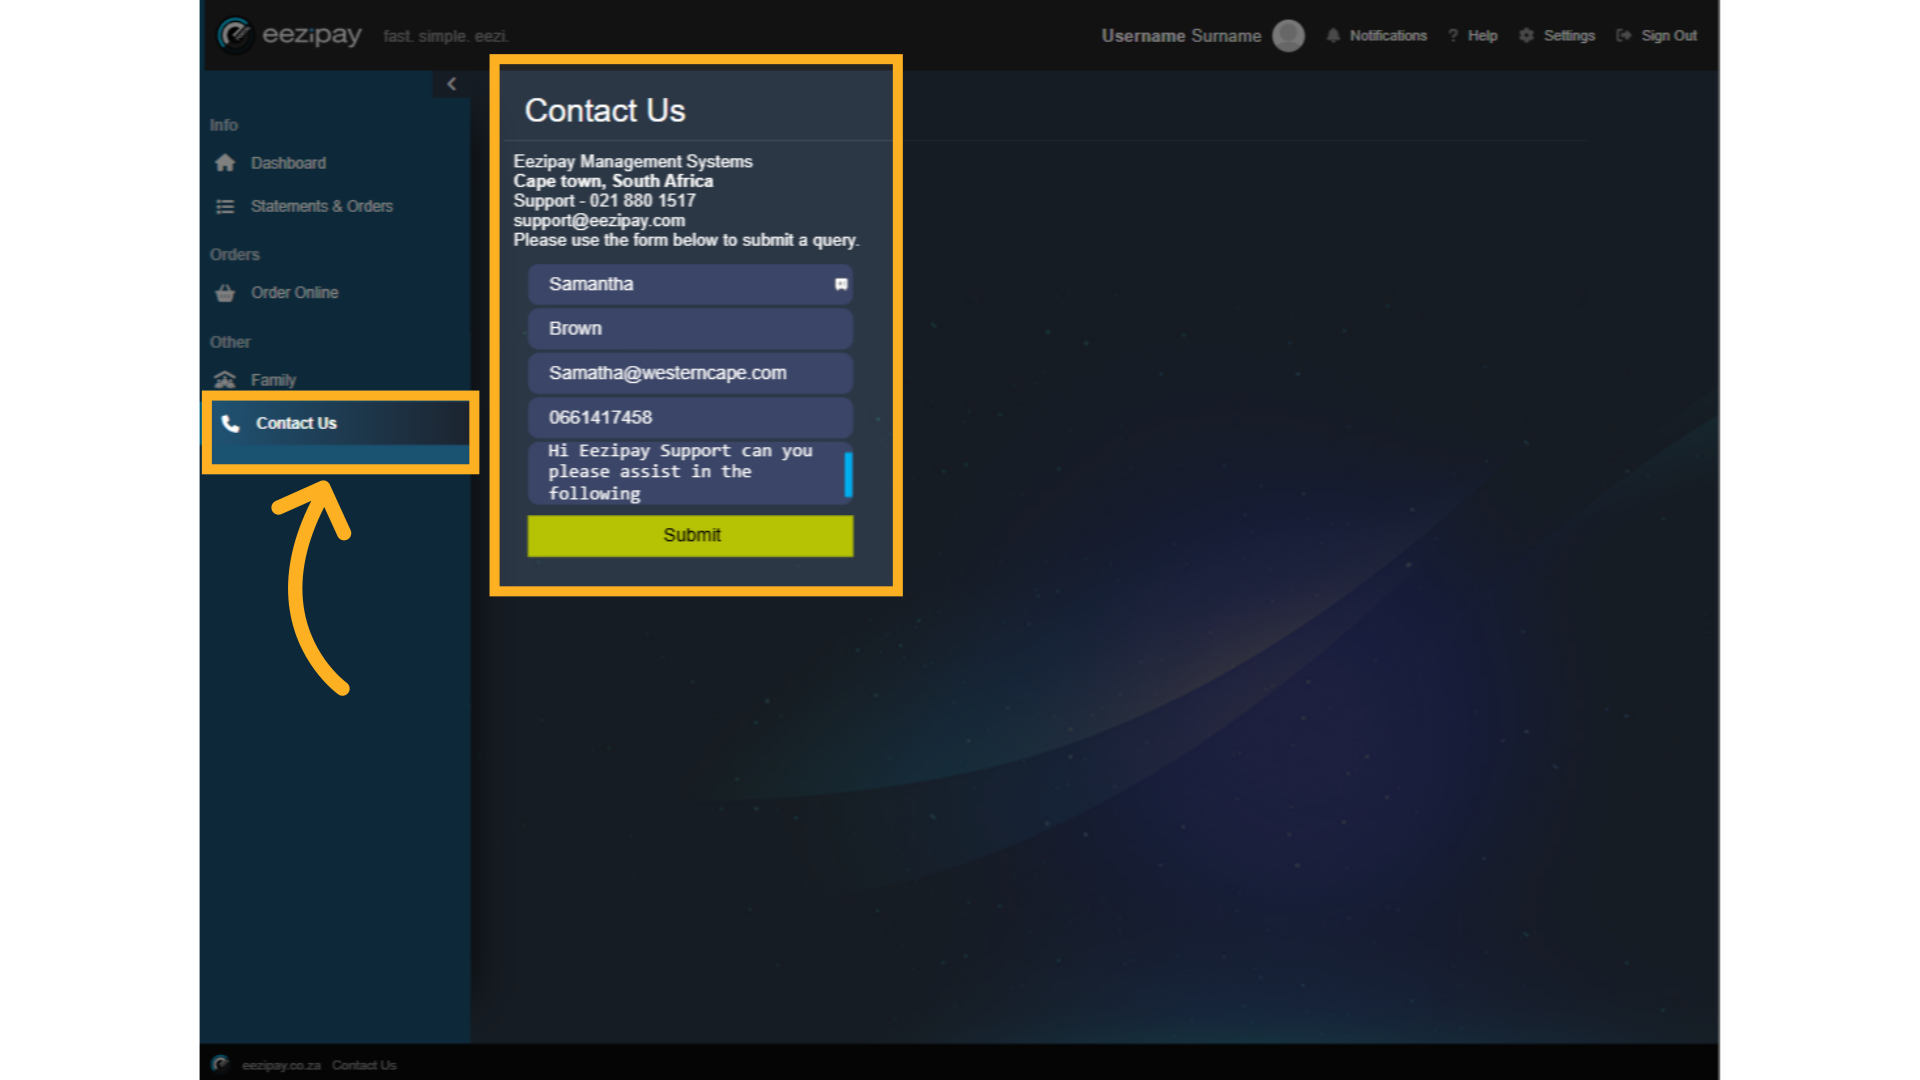This screenshot has height=1080, width=1920.
Task: Sign Out of the account
Action: point(1669,36)
